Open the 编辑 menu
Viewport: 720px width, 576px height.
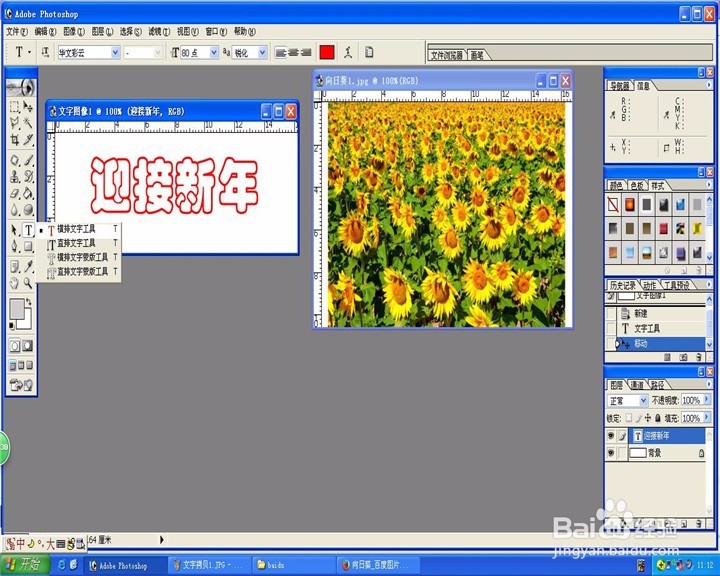point(45,31)
